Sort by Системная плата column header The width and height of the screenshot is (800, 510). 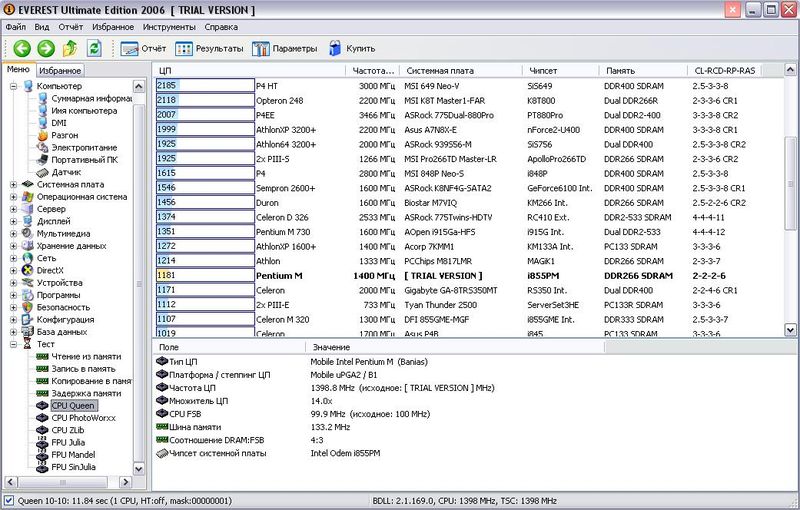[461, 70]
